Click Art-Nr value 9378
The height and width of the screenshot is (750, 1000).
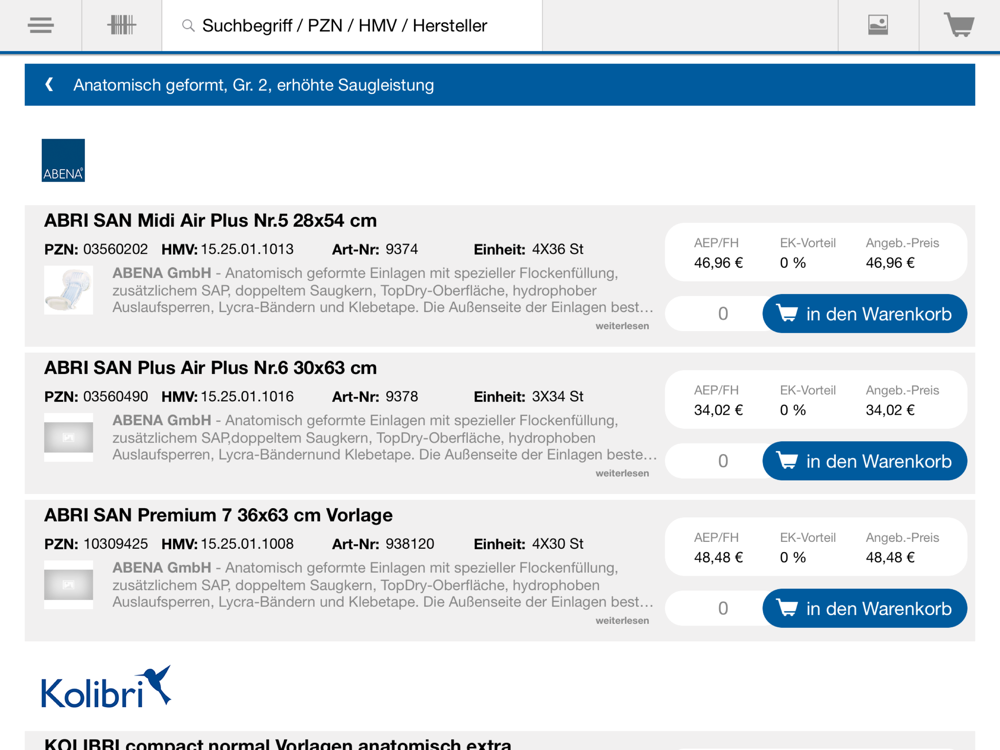coord(402,397)
